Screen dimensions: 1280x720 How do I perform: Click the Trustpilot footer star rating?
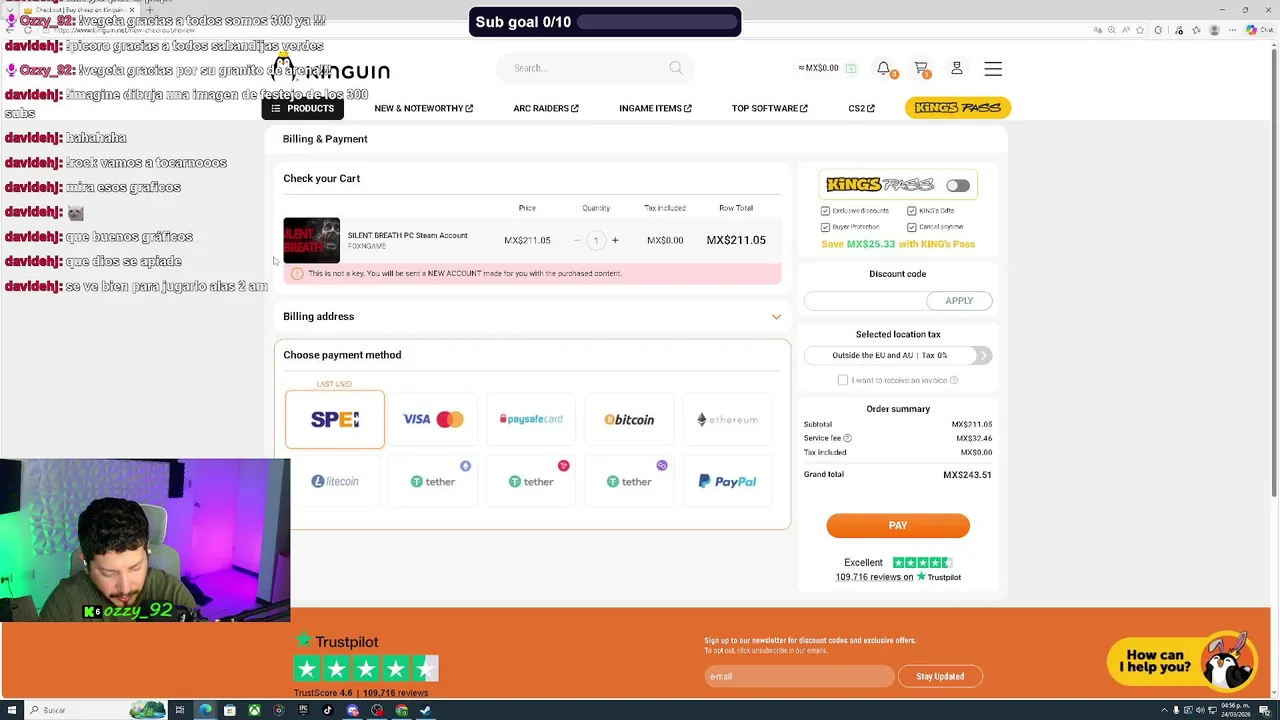point(366,668)
